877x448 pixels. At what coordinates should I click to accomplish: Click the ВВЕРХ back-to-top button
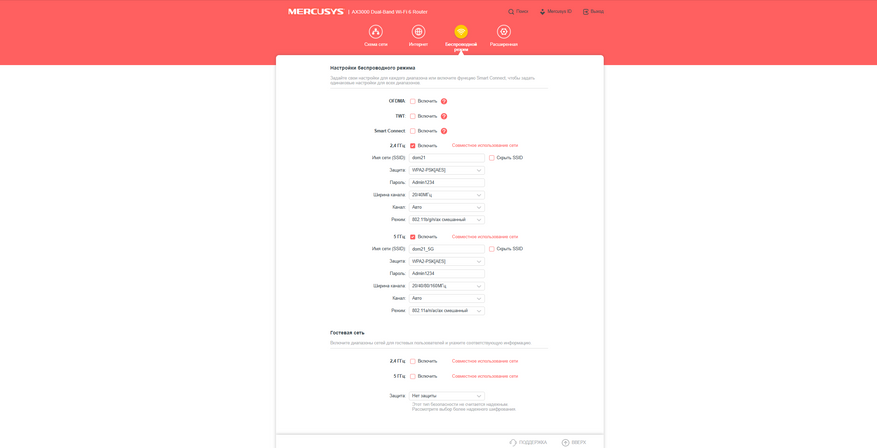(x=574, y=442)
